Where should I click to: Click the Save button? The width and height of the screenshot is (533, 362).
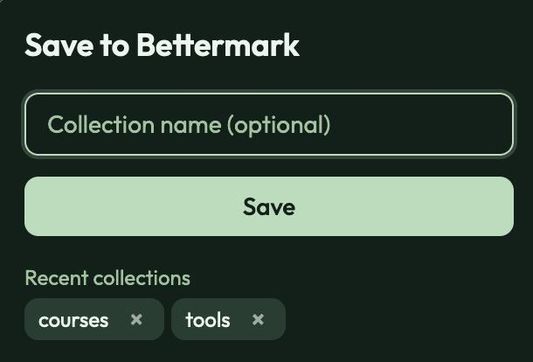(x=269, y=206)
